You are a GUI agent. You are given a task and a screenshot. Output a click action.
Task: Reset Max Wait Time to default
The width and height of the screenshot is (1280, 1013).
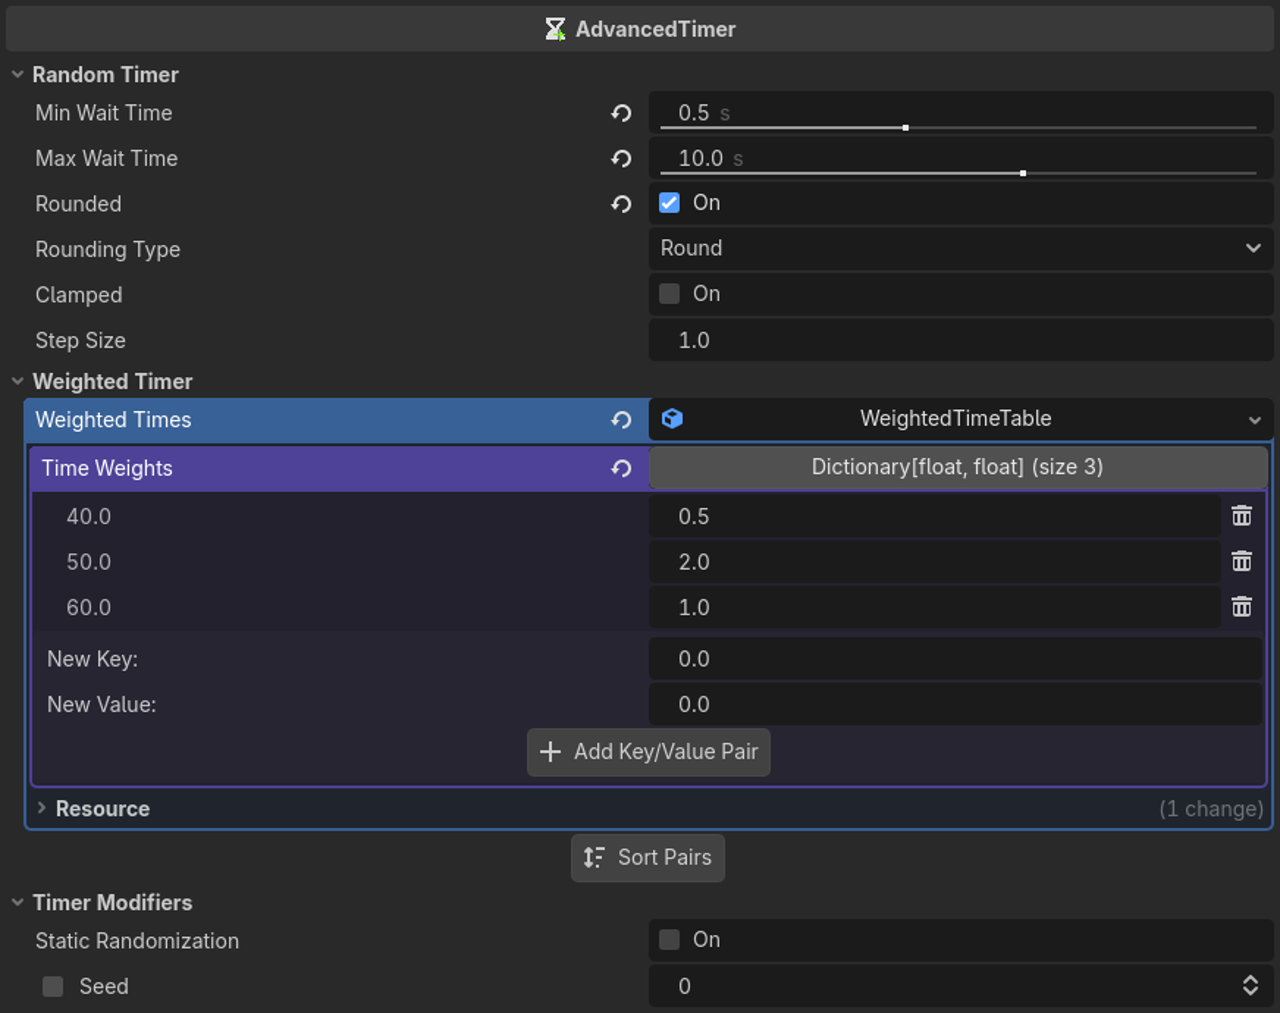621,159
